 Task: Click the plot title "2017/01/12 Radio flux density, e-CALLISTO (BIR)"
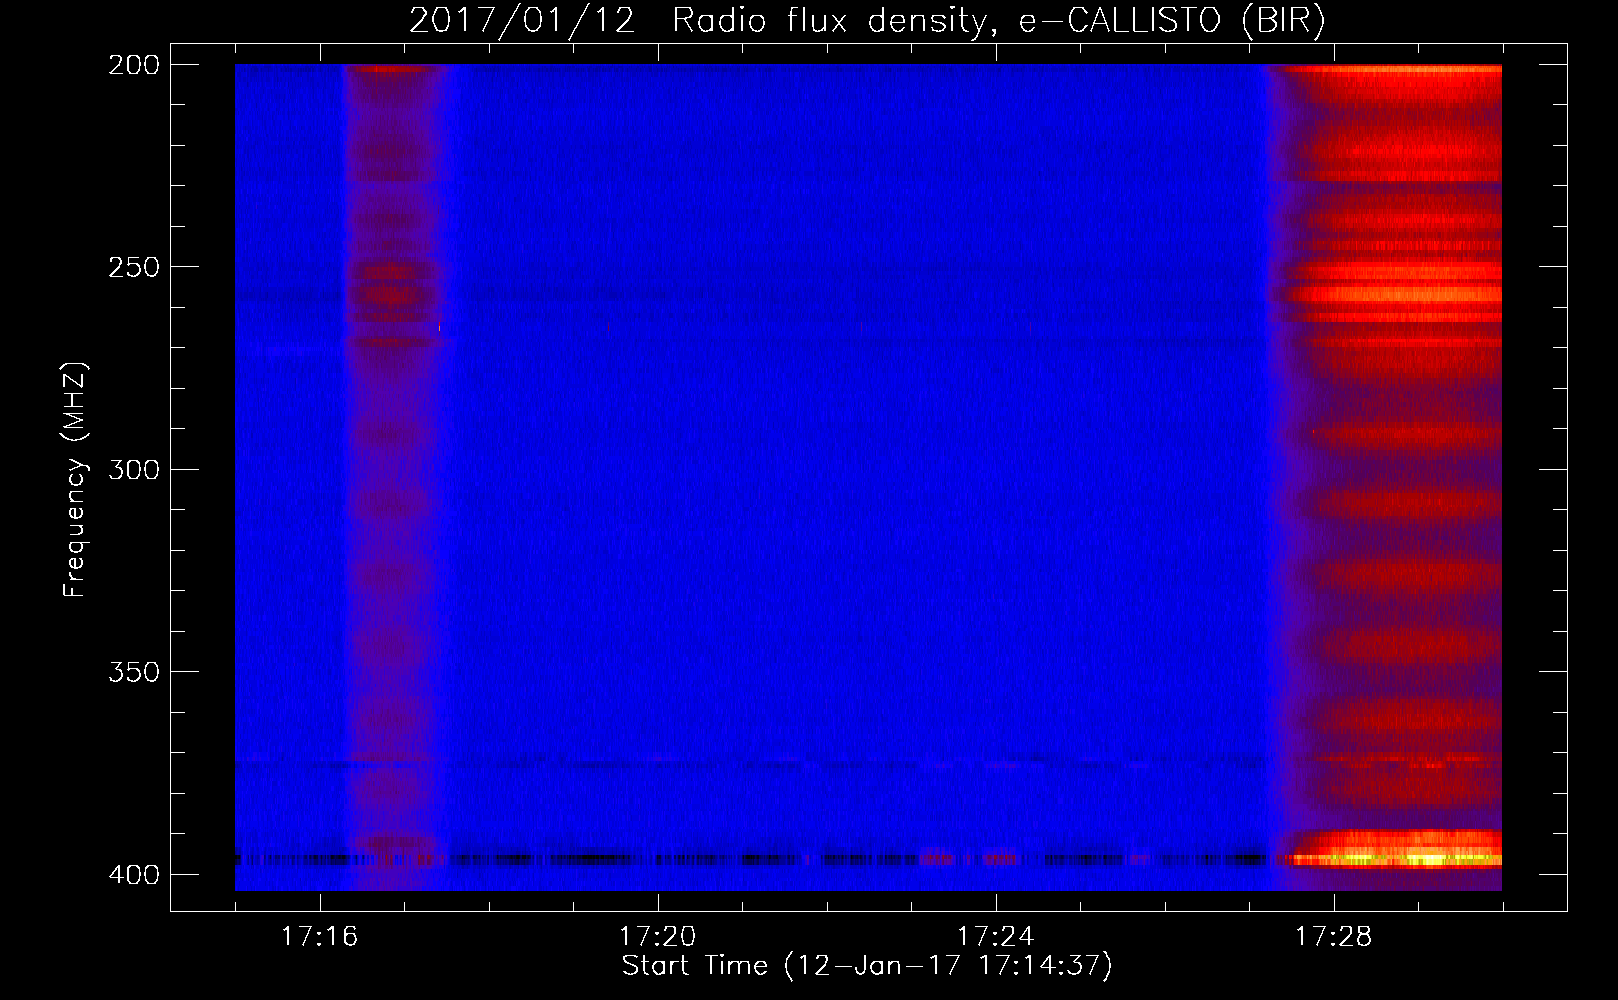pyautogui.click(x=867, y=21)
